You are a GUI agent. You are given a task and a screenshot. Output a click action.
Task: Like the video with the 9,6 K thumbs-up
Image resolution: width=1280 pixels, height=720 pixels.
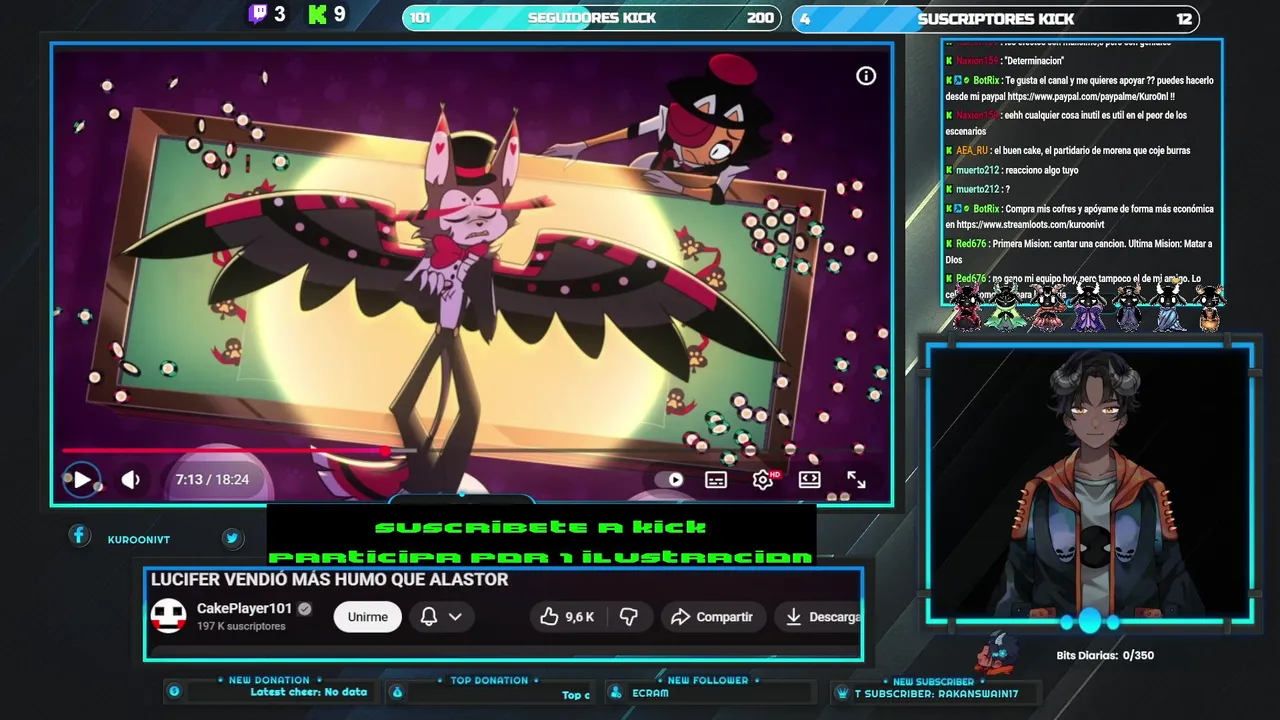567,617
